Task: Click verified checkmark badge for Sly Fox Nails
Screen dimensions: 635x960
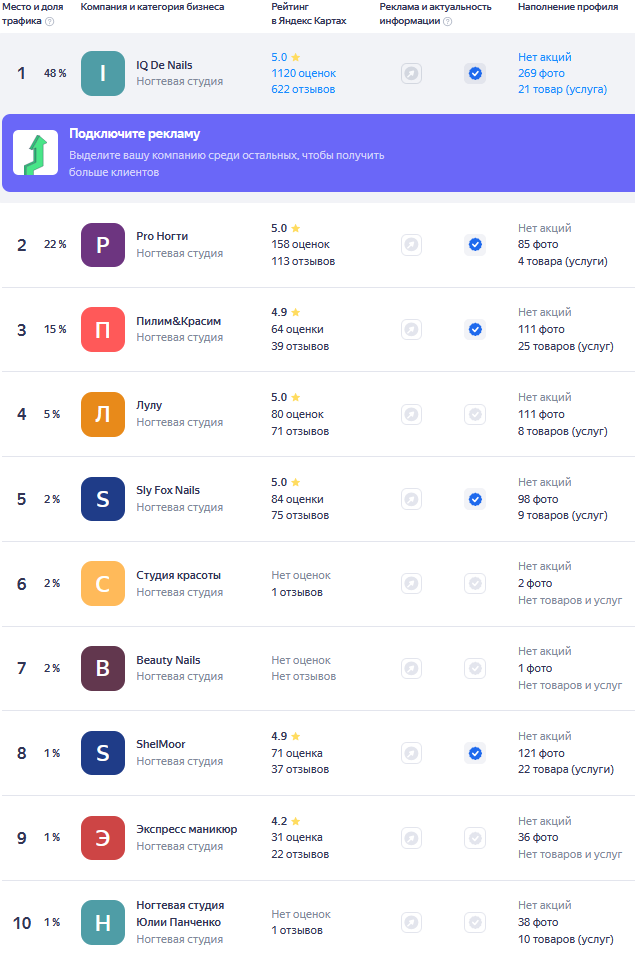Action: [475, 499]
